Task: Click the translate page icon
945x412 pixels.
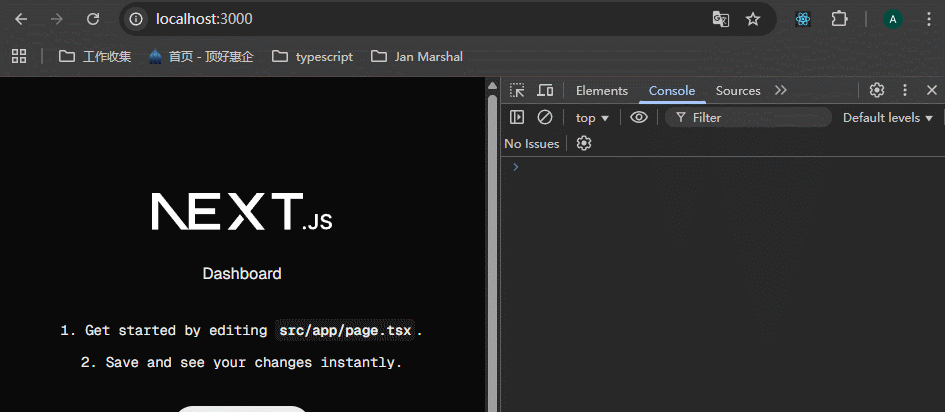Action: (x=720, y=19)
